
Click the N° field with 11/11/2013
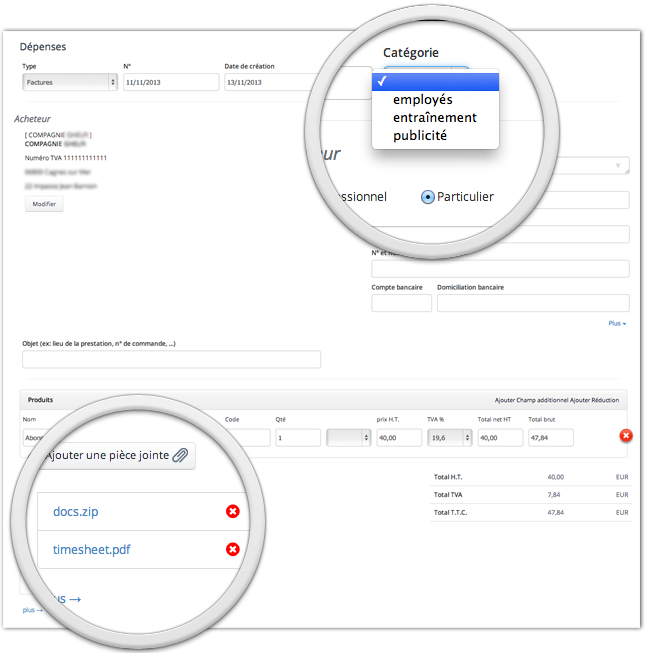click(171, 82)
